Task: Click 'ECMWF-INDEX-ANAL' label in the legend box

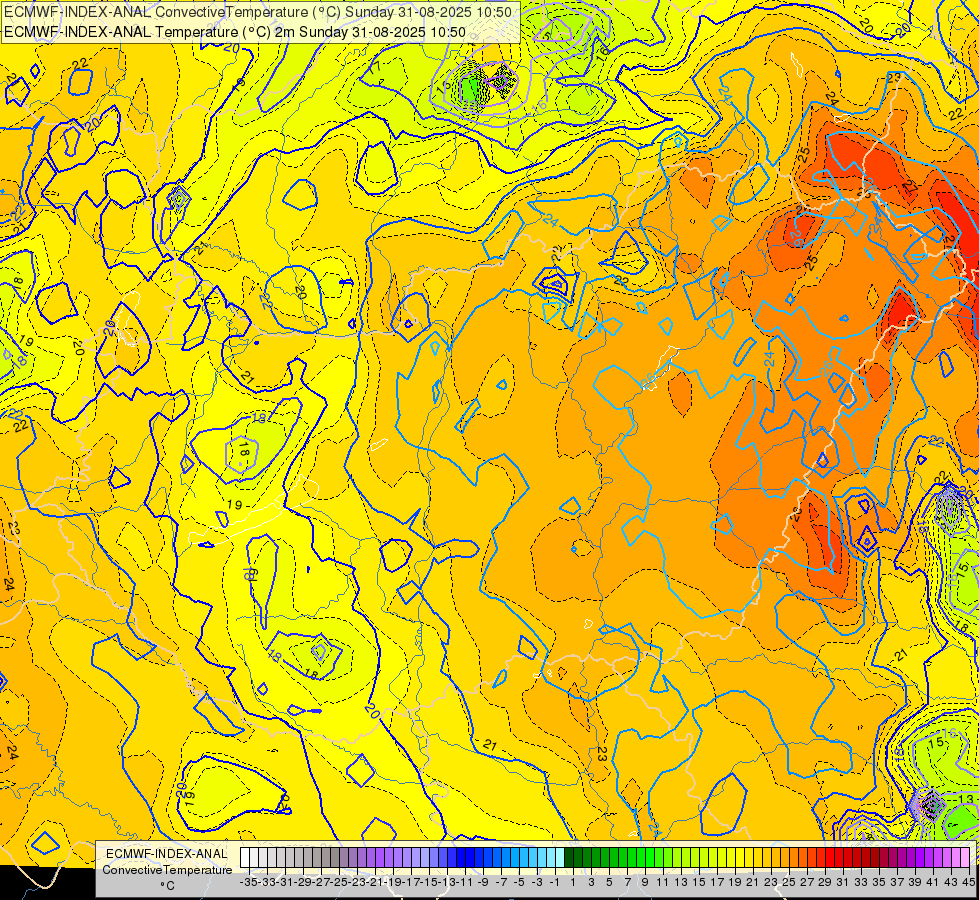Action: tap(167, 854)
